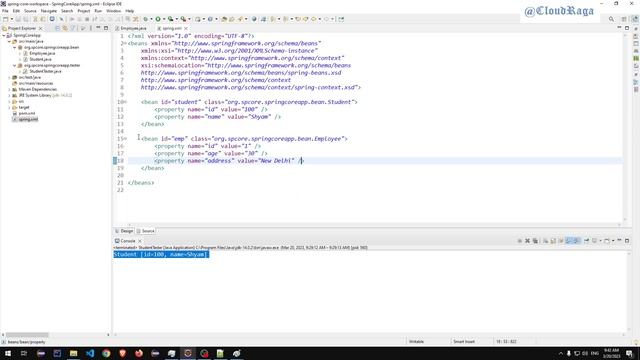Select spring.xml in Project Explorer

[28, 119]
